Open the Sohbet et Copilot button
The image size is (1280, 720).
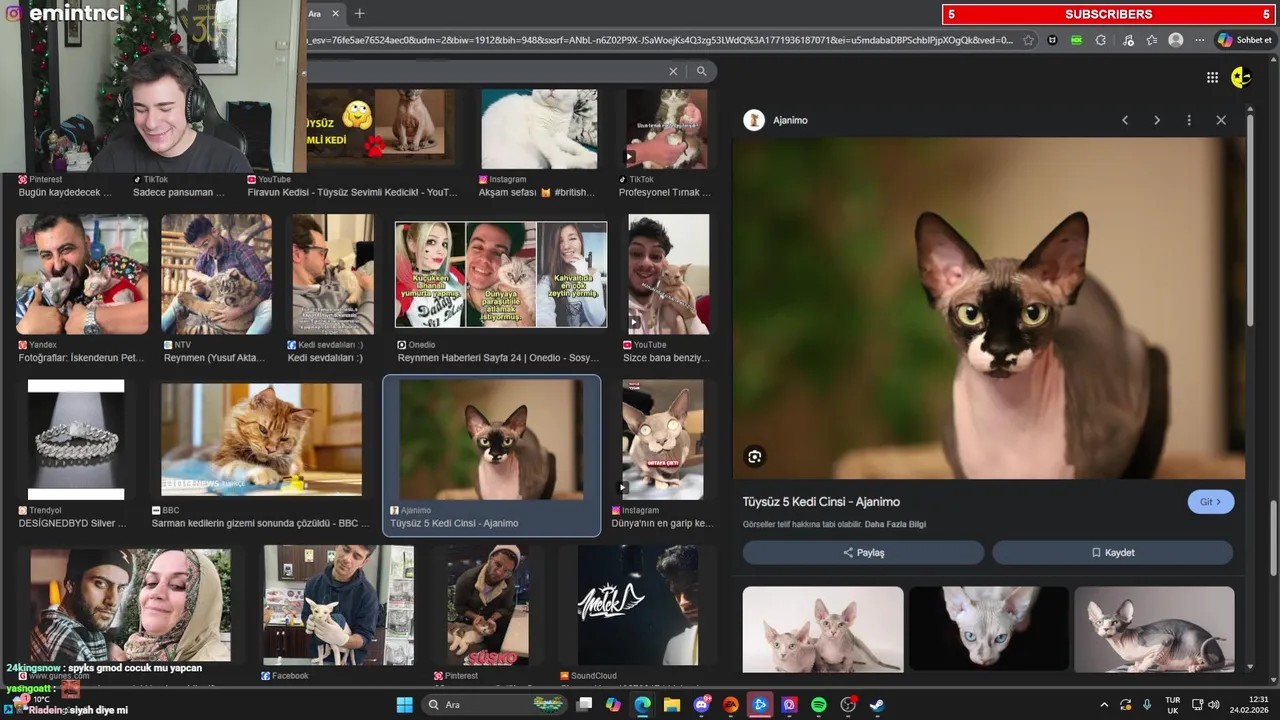point(1245,40)
